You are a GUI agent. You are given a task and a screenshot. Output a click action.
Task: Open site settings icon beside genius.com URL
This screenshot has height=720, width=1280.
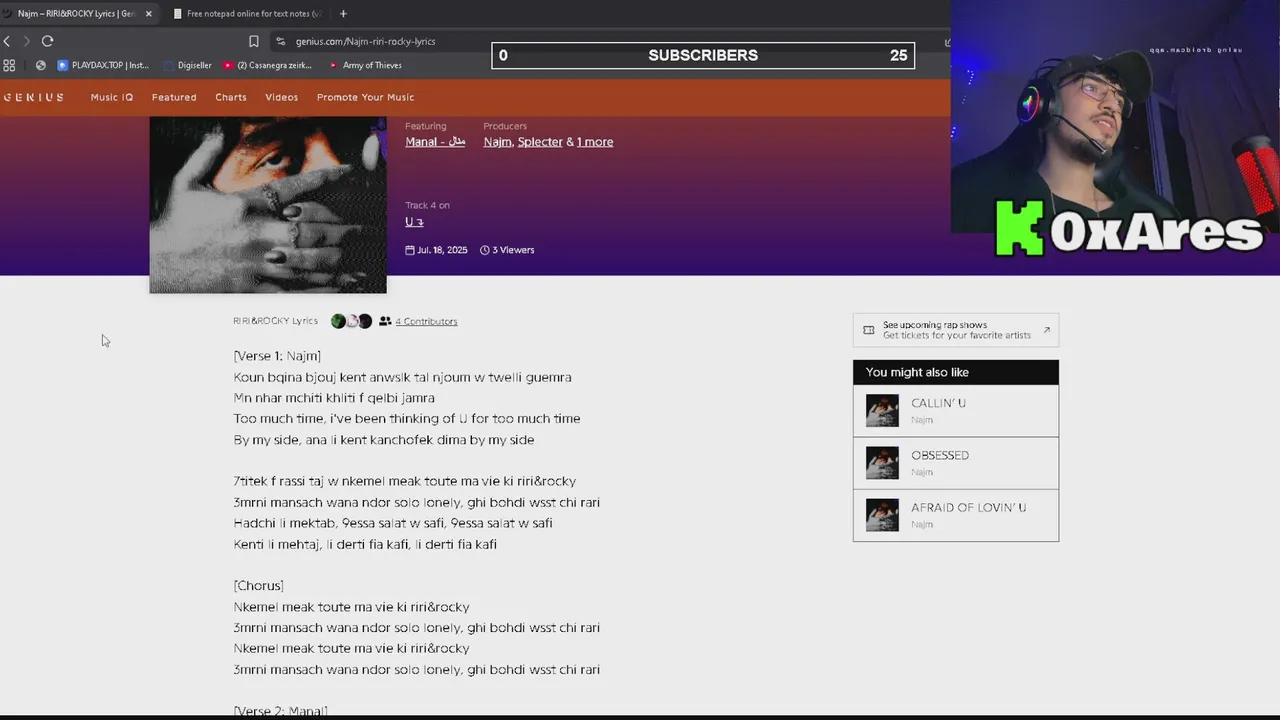click(281, 41)
